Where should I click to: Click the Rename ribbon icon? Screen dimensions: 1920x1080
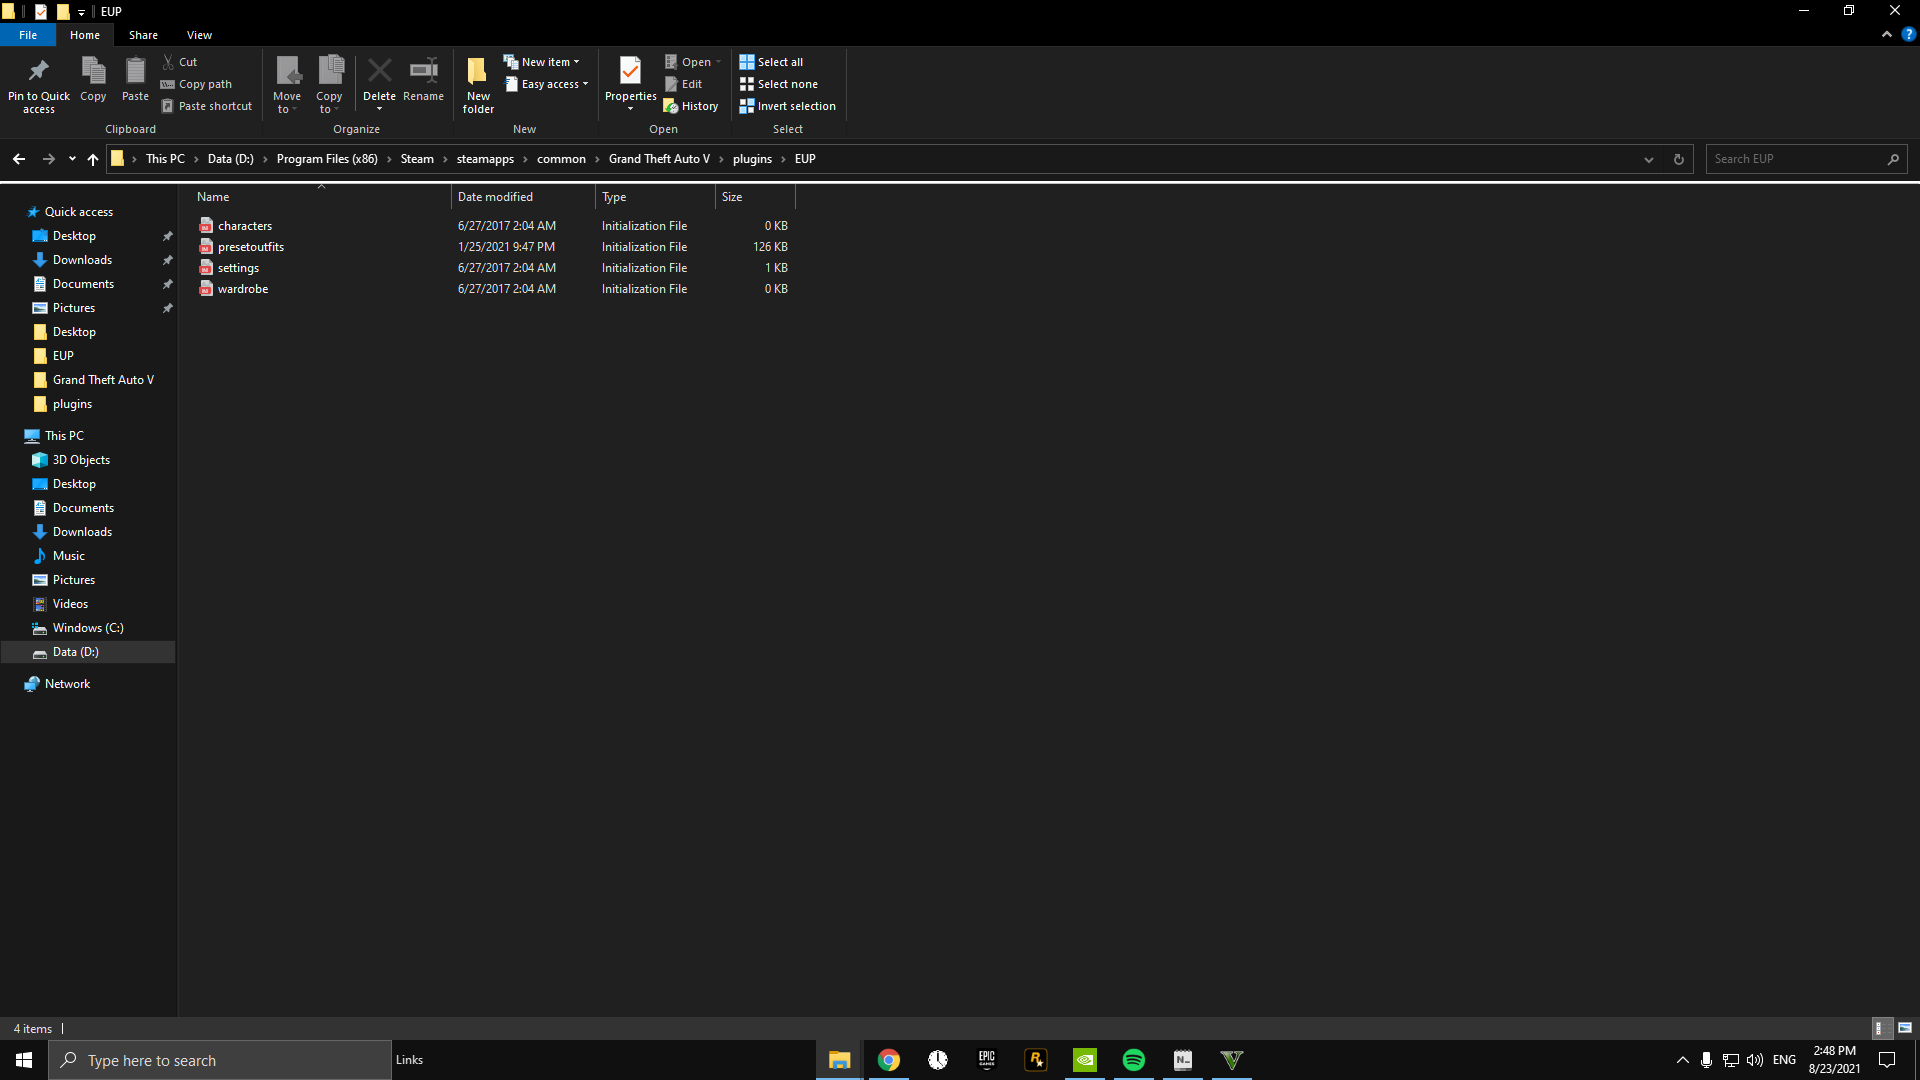423,72
